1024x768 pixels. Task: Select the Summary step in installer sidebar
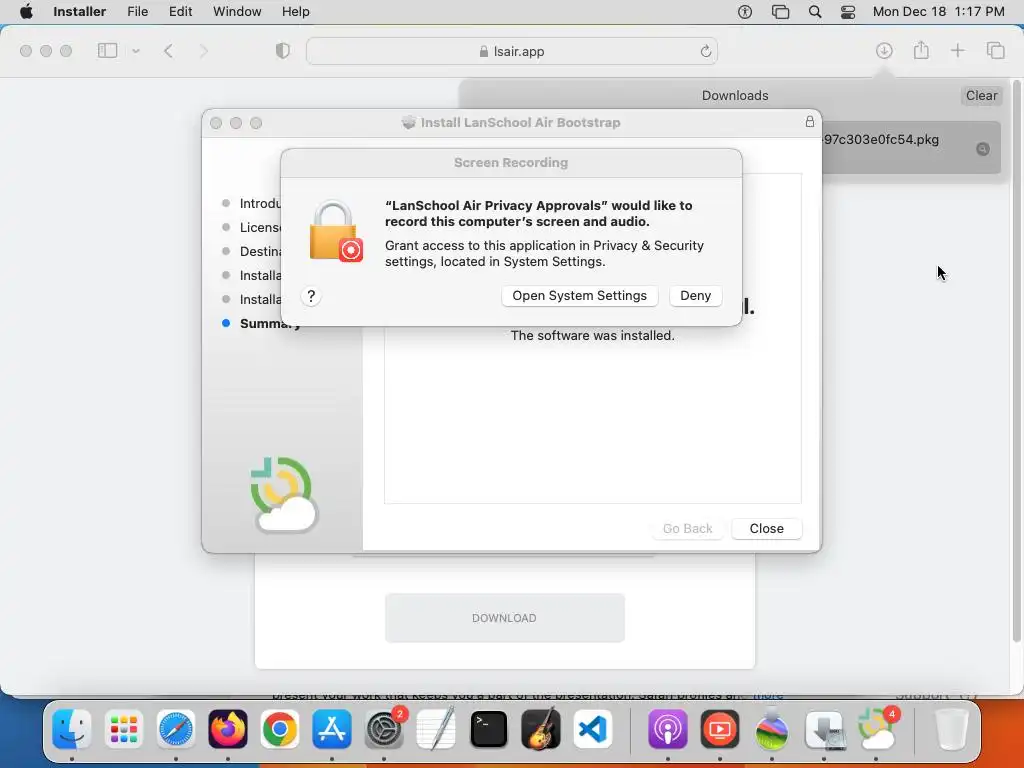(270, 323)
